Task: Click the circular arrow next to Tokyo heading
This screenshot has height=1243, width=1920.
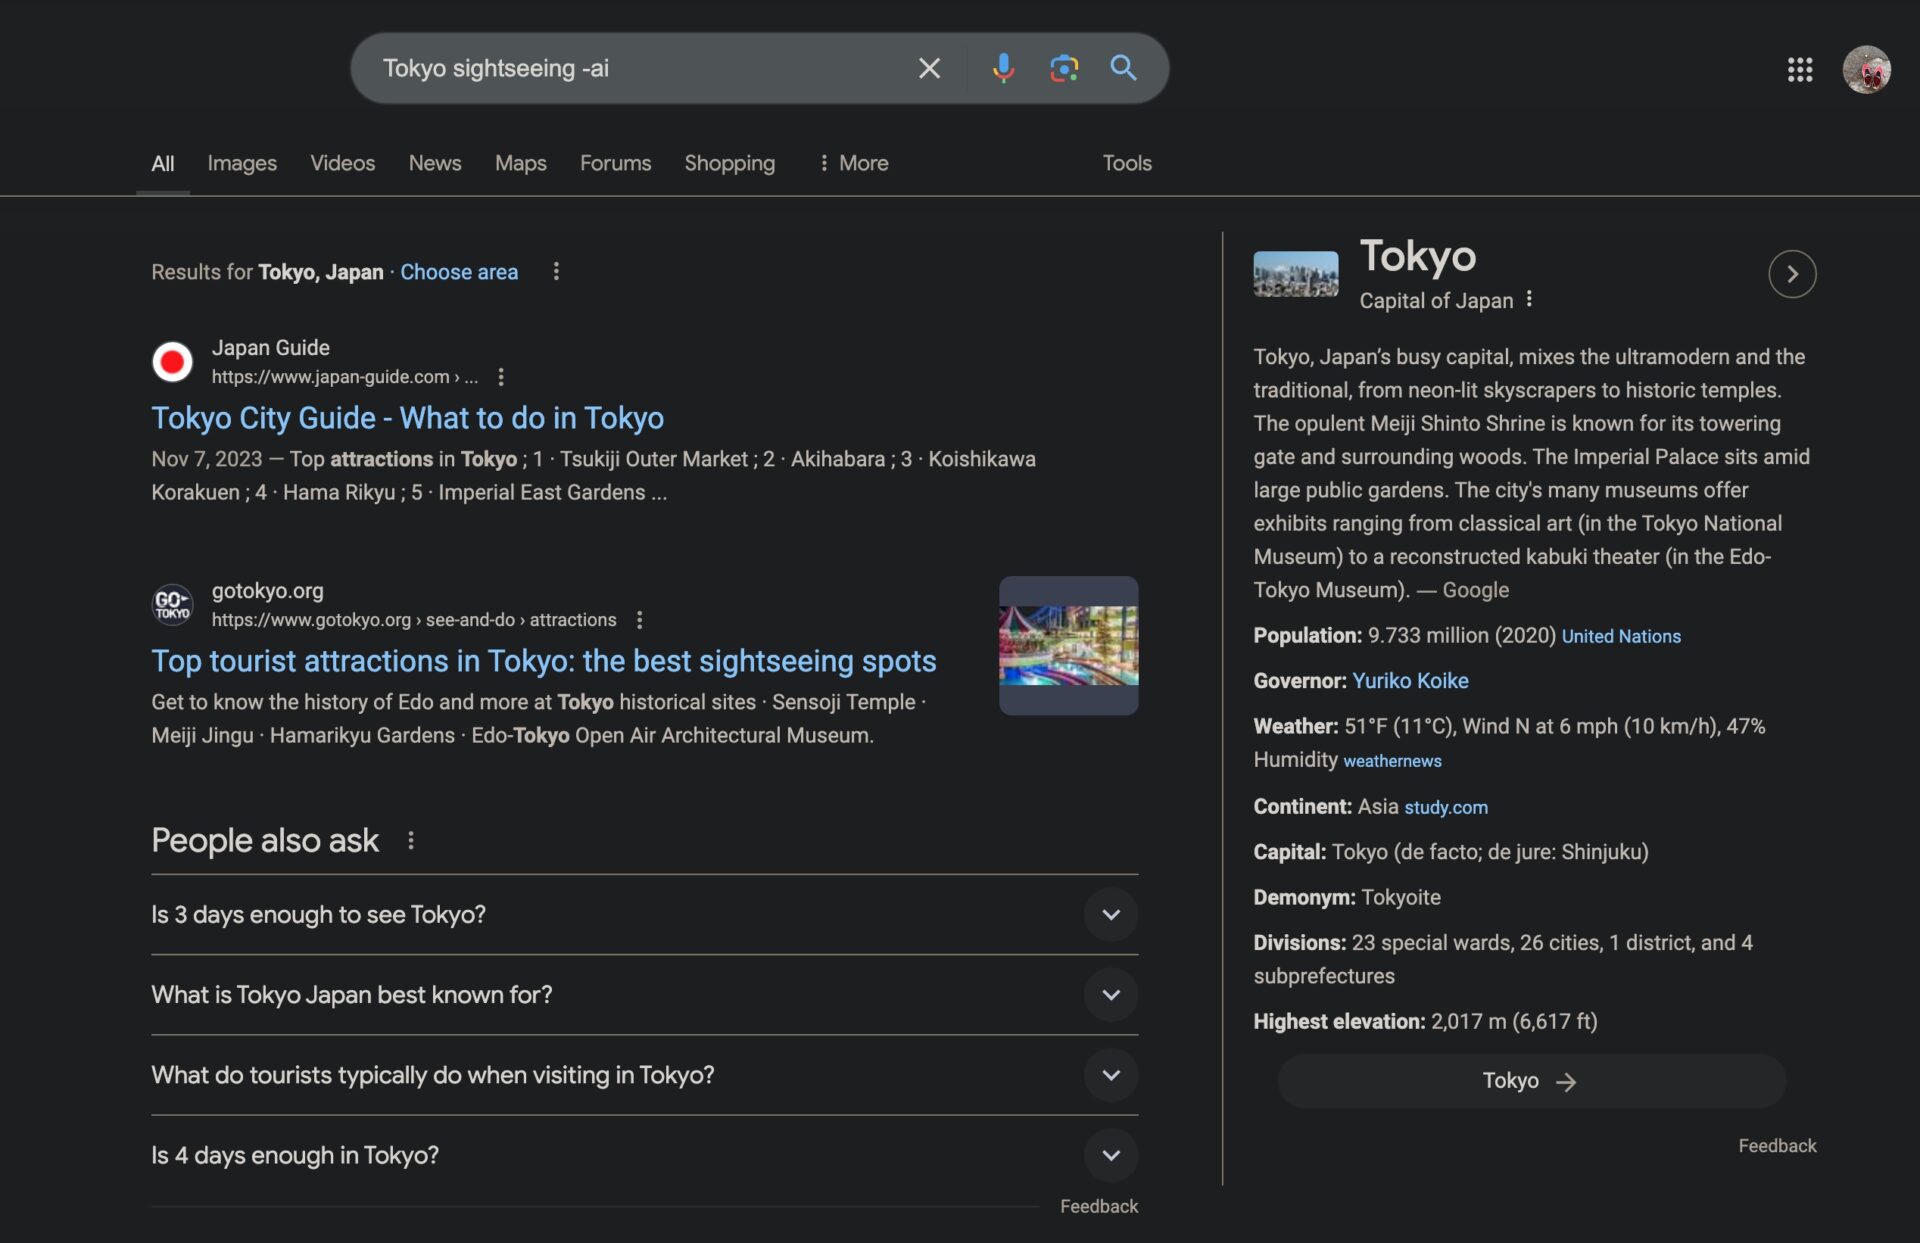Action: [x=1792, y=274]
